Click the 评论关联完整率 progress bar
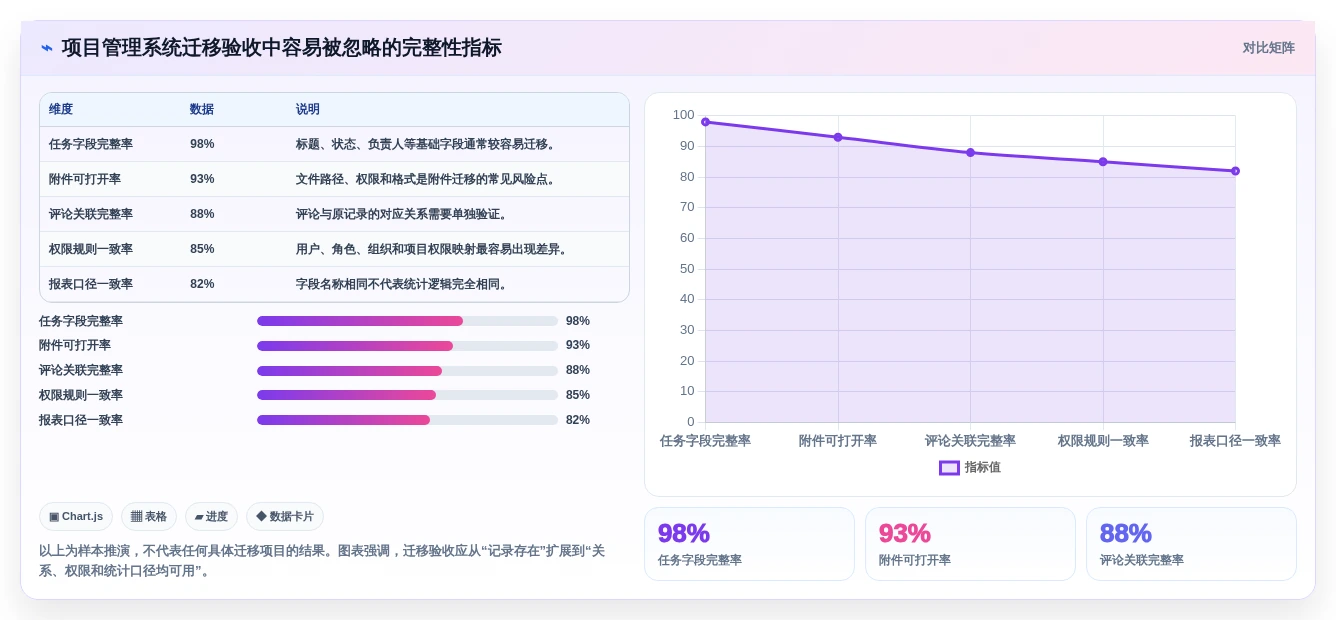Screen dimensions: 1336x620 pos(407,371)
